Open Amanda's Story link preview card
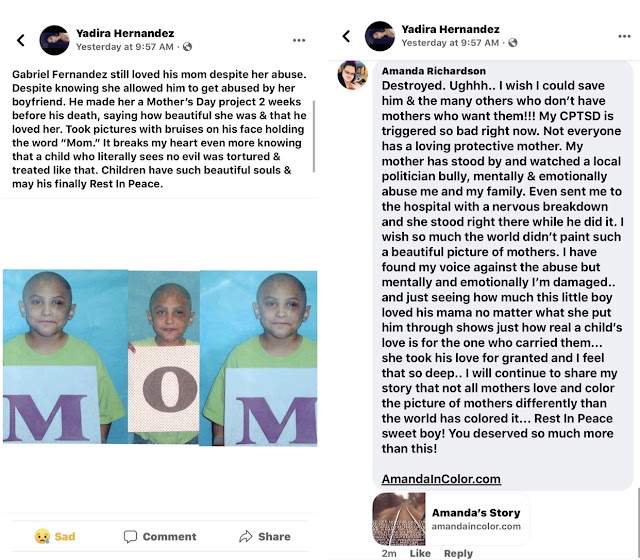The width and height of the screenshot is (640, 560). point(451,519)
